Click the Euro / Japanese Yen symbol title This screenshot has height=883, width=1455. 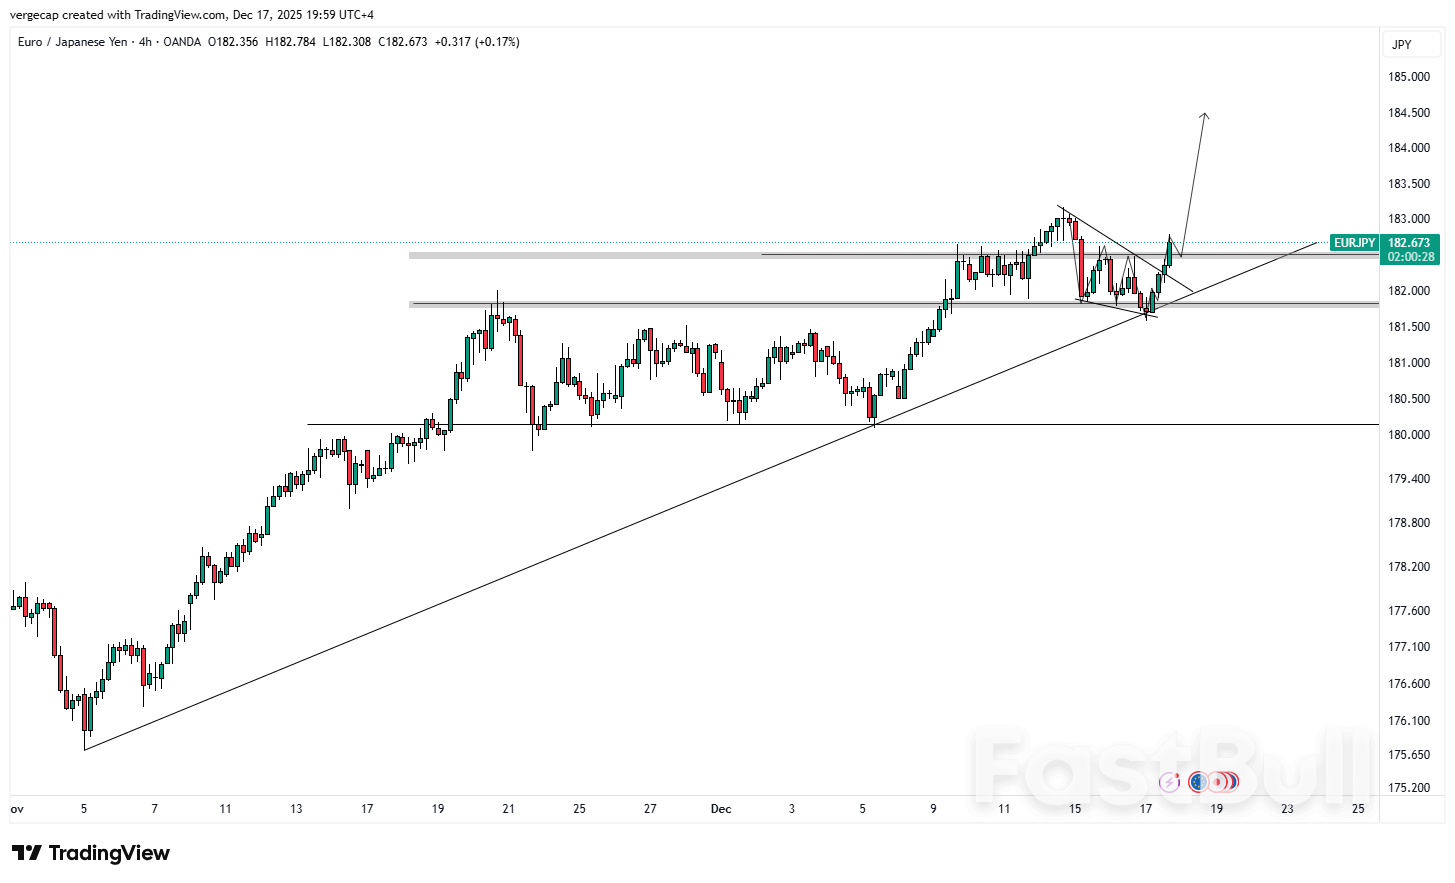pos(72,42)
